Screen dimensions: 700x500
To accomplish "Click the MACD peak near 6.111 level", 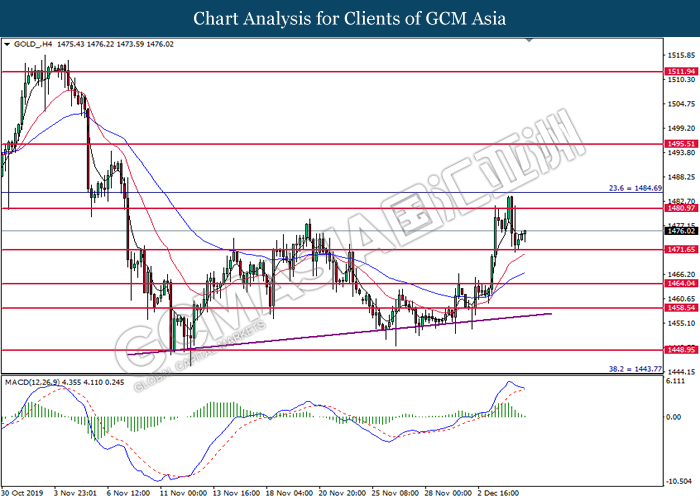I will (x=508, y=382).
